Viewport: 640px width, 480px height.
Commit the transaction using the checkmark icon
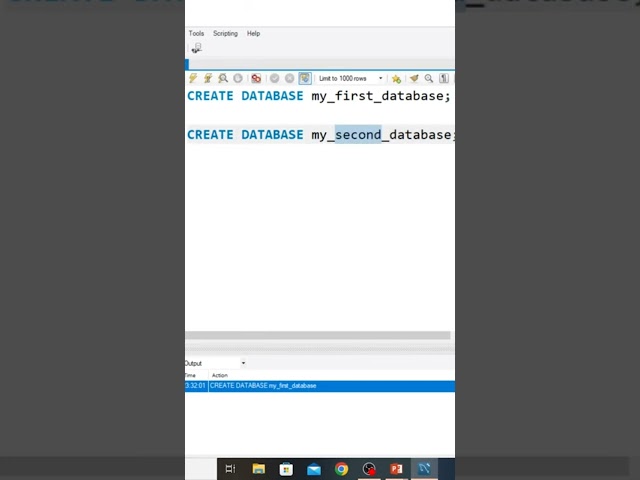click(x=275, y=78)
